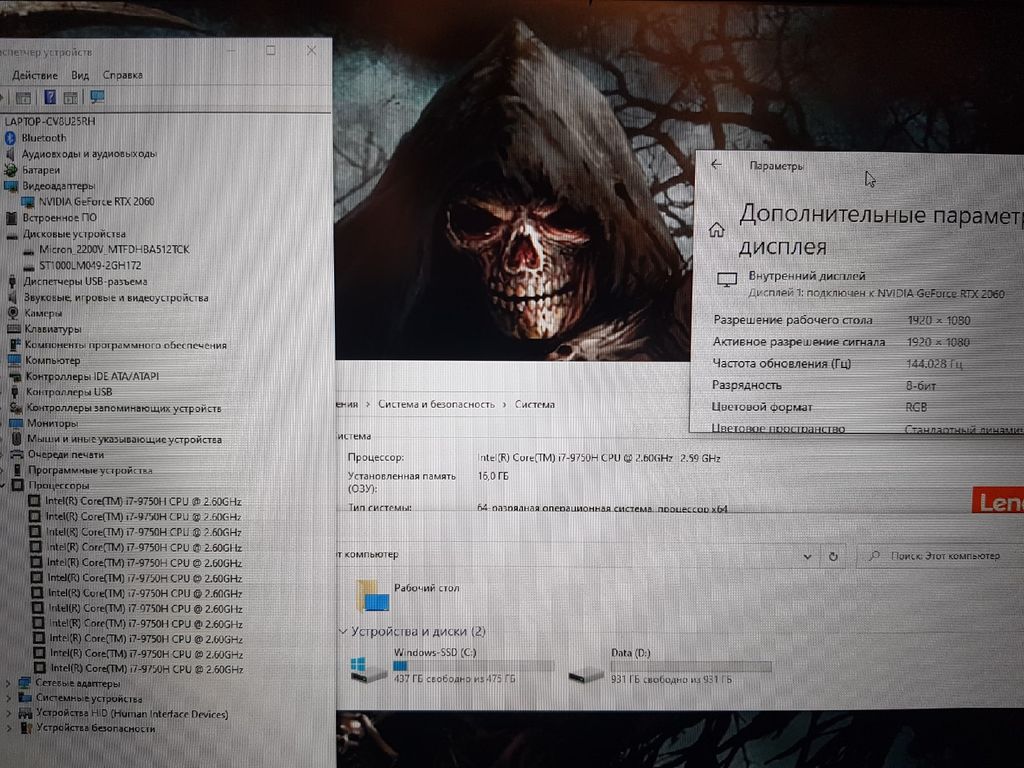Click the Bluetooth category icon
1024x768 pixels.
click(10, 138)
